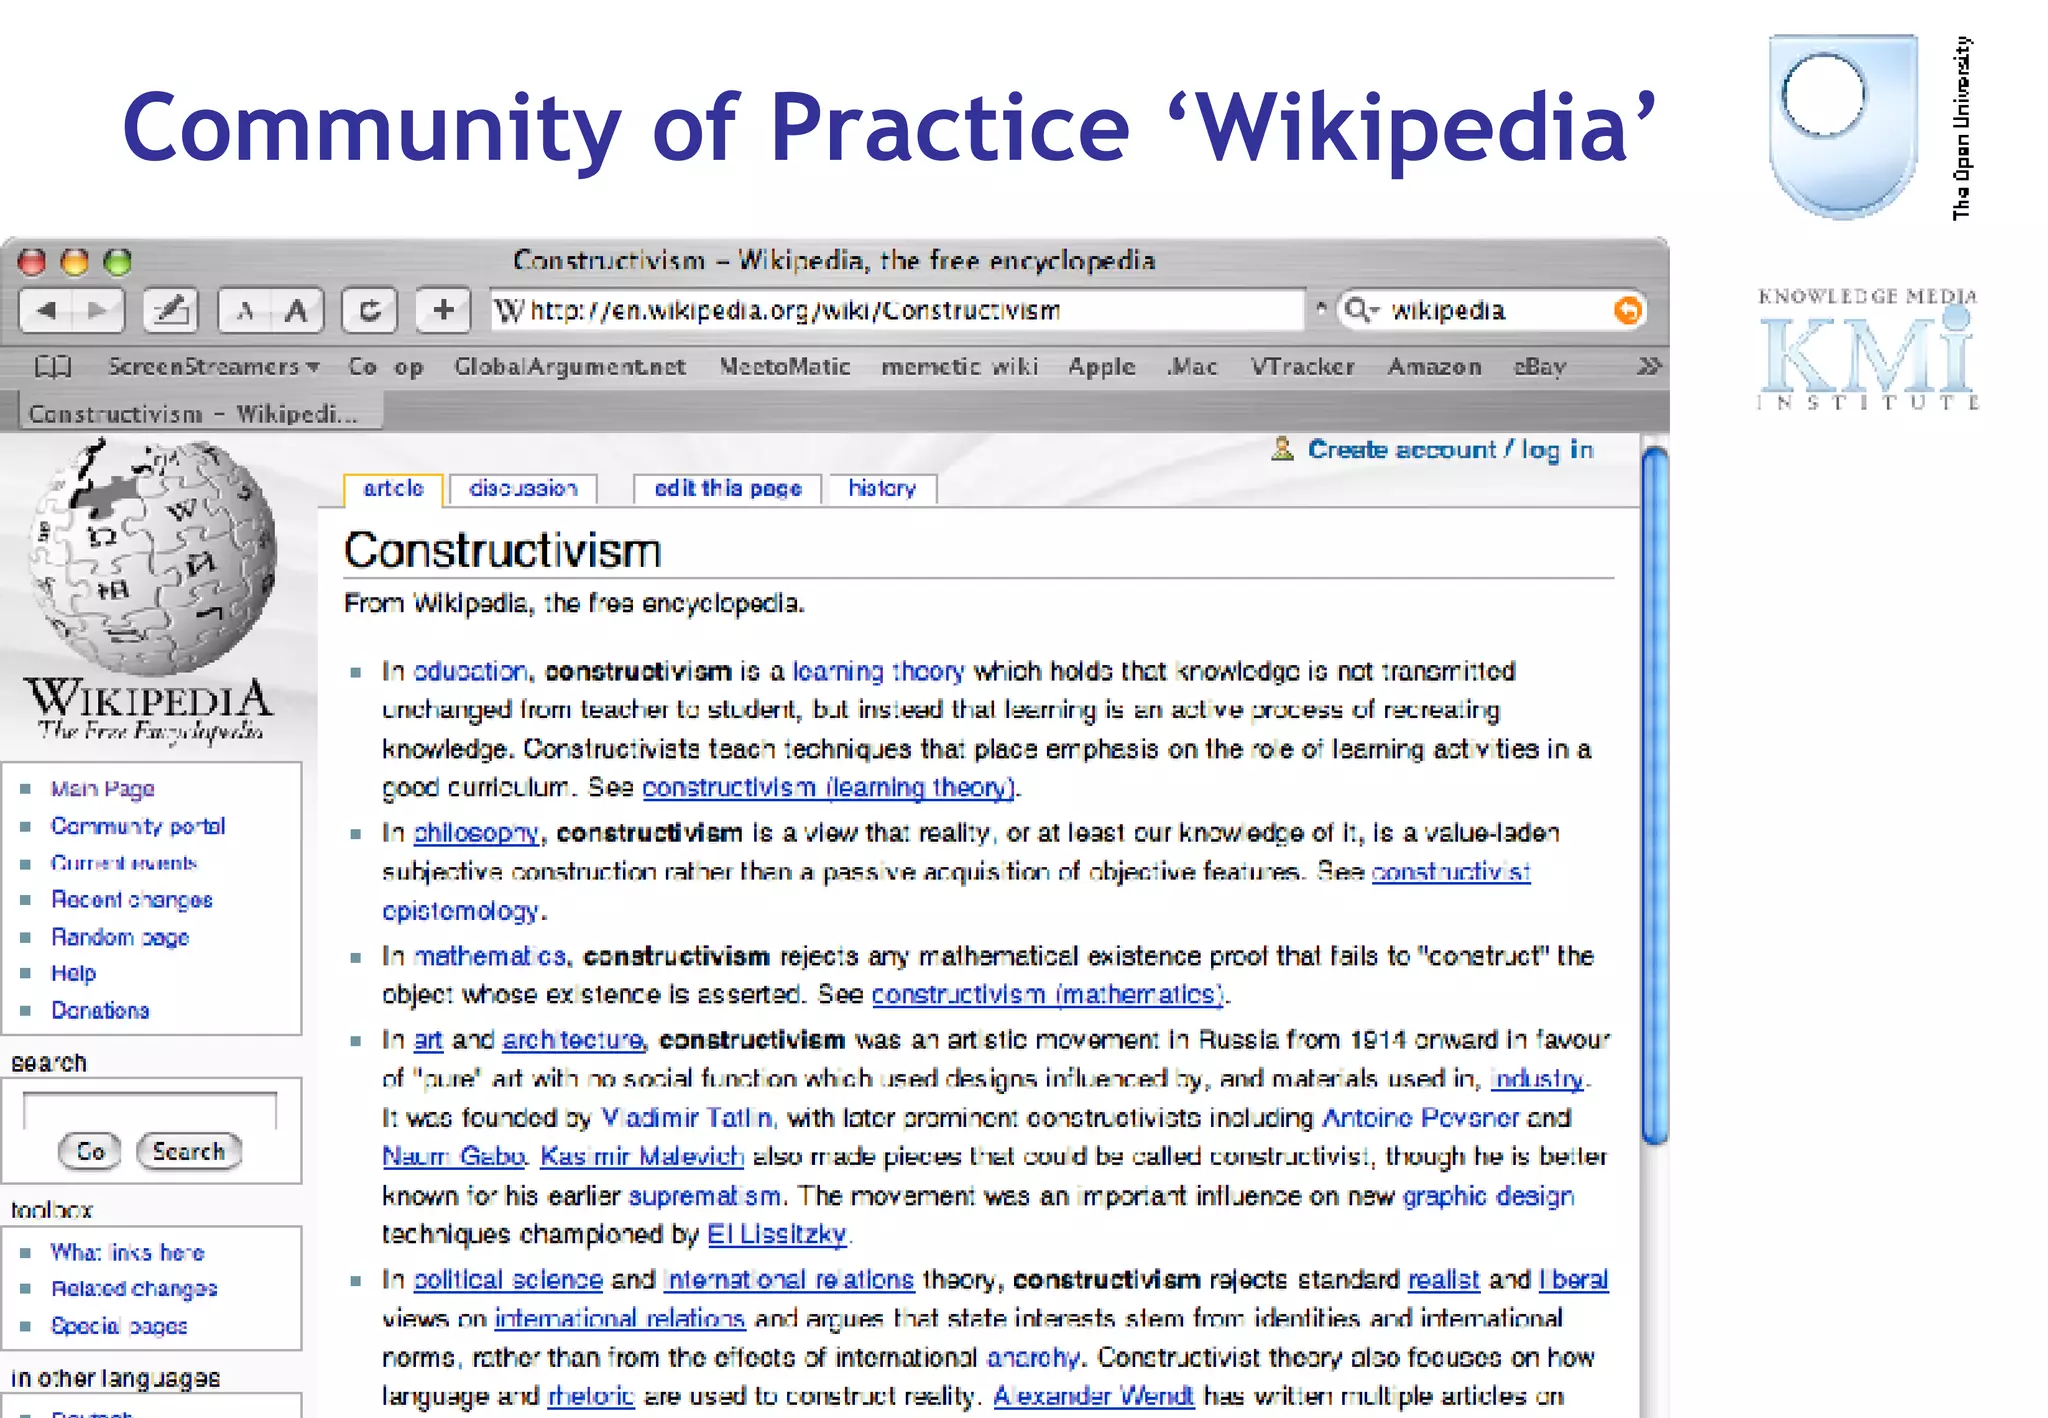Decrease text size with small A button

click(x=244, y=311)
